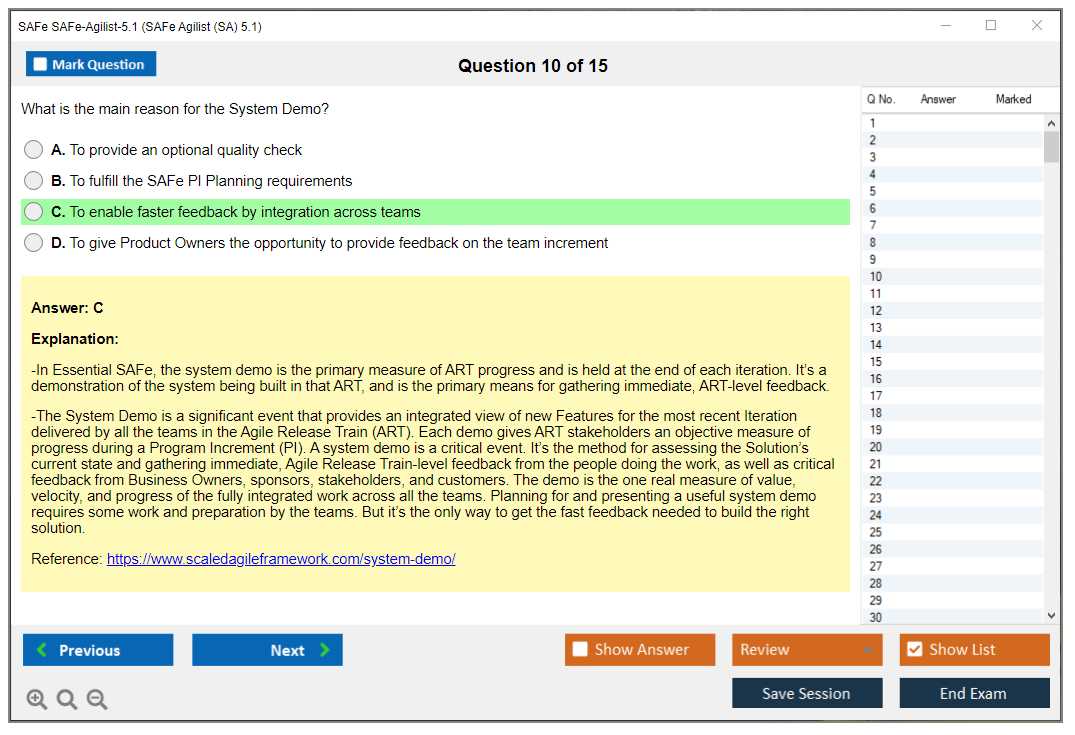Select question 24 in the list
This screenshot has height=735, width=1075.
[x=952, y=515]
